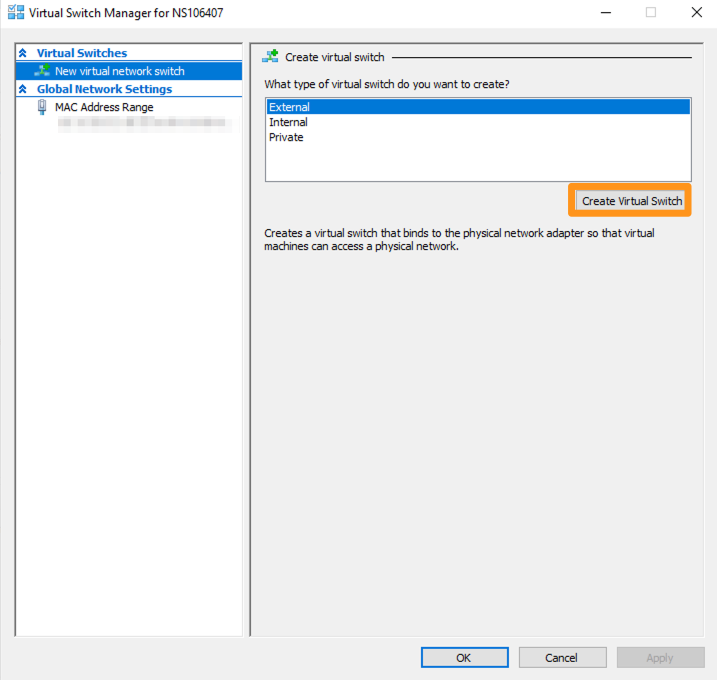Click the MAC Address Range adapter icon
The image size is (717, 680).
[42, 107]
